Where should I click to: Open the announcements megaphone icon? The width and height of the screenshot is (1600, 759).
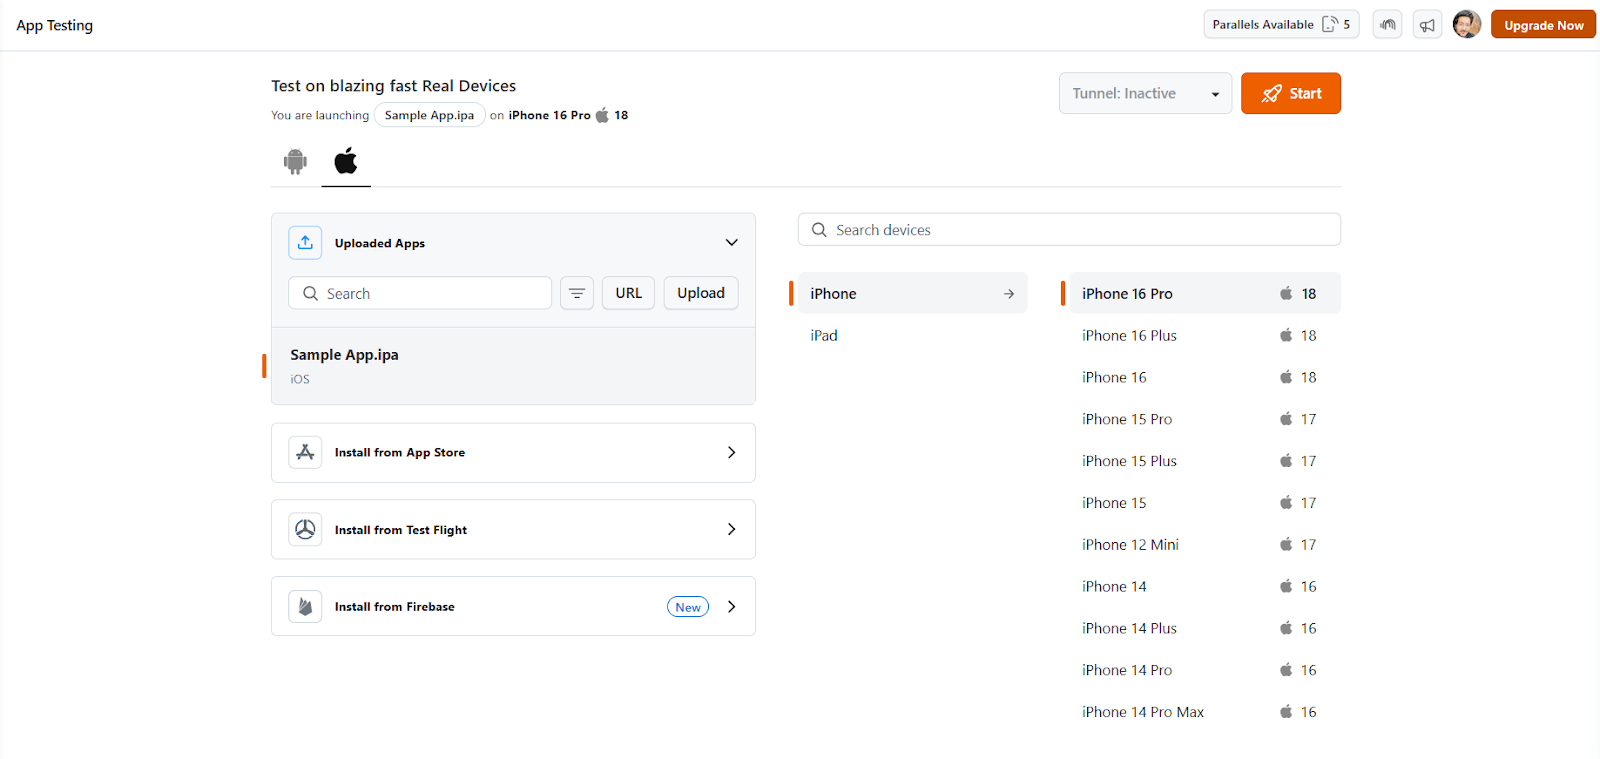click(1427, 25)
